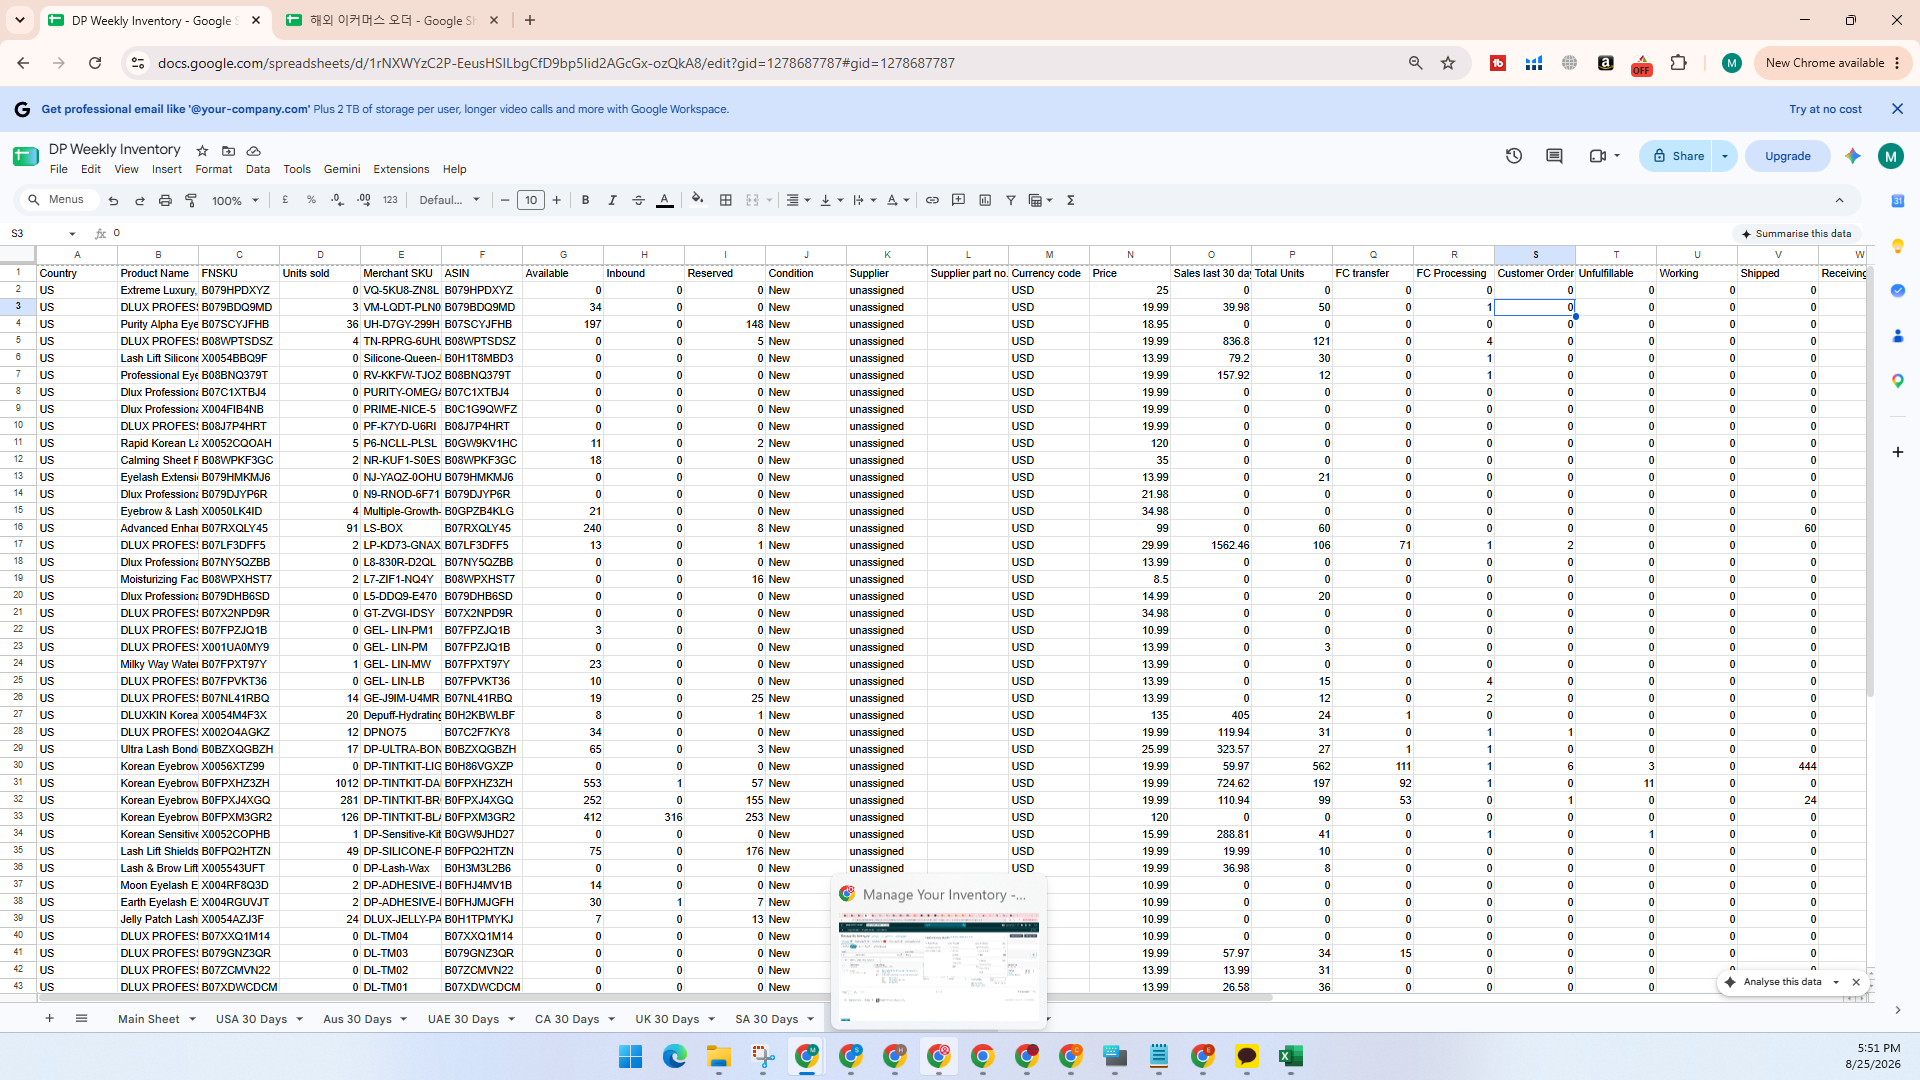The width and height of the screenshot is (1920, 1080).
Task: Open the horizontal align dropdown
Action: click(797, 200)
